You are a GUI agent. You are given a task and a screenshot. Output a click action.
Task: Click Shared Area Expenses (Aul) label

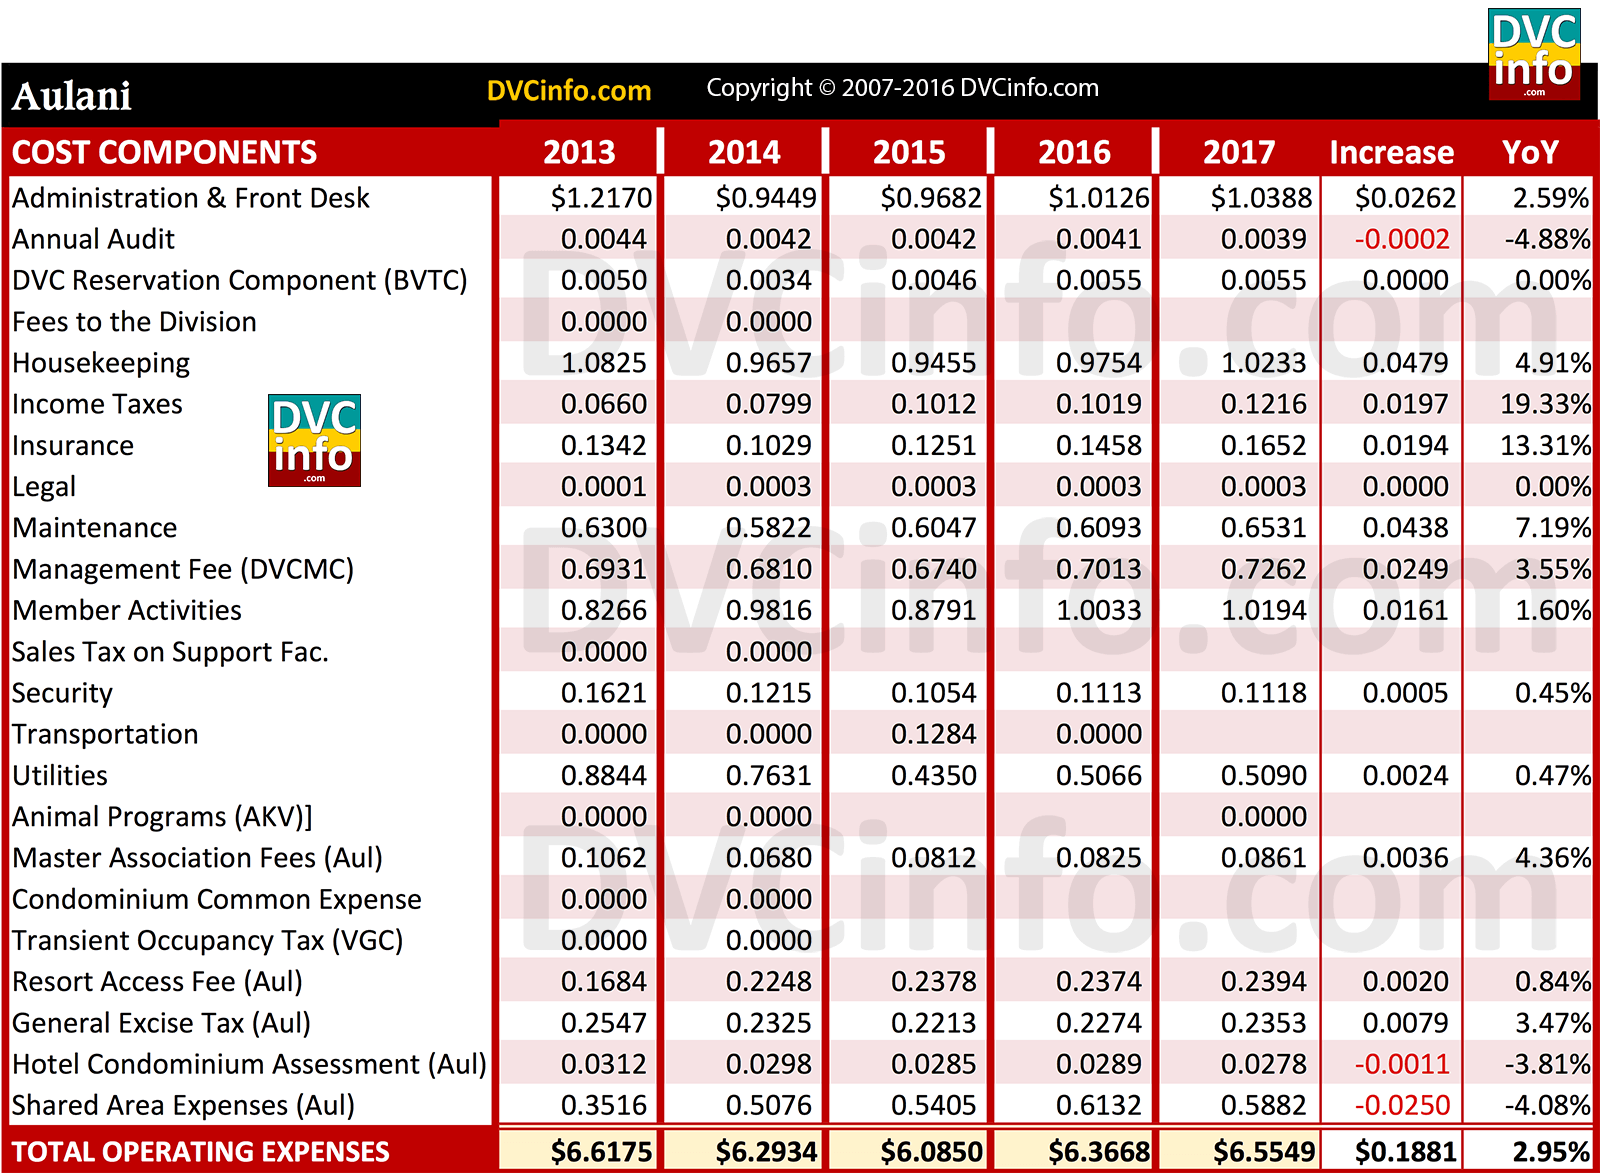coord(183,1105)
